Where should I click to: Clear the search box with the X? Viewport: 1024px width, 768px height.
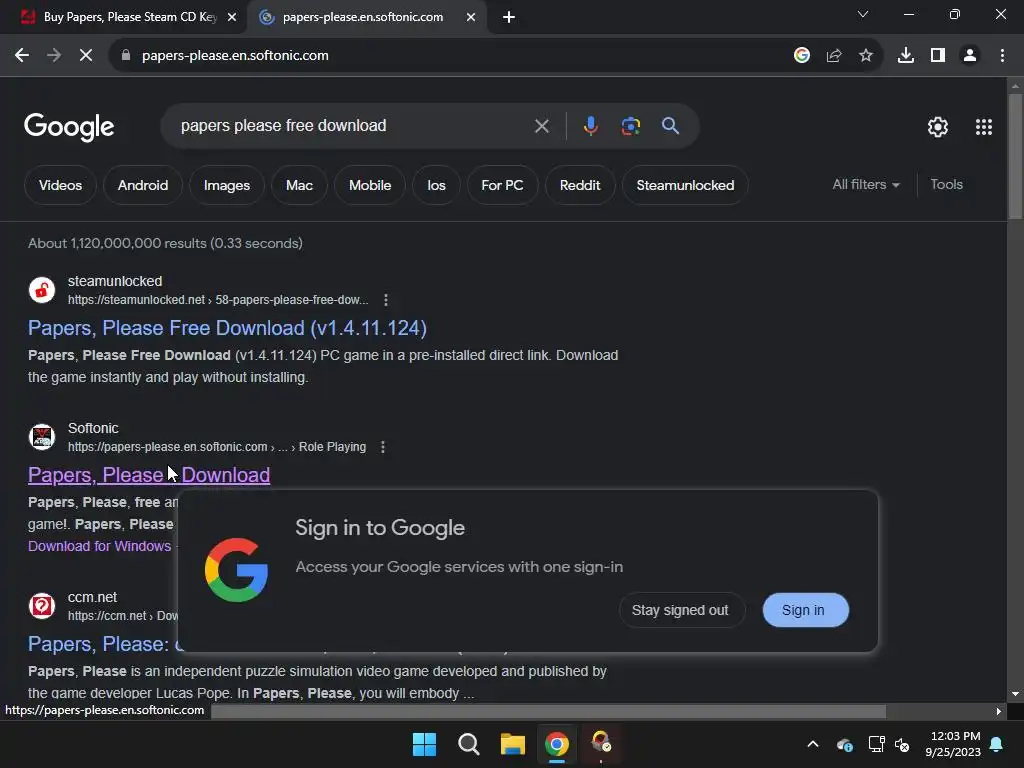541,126
